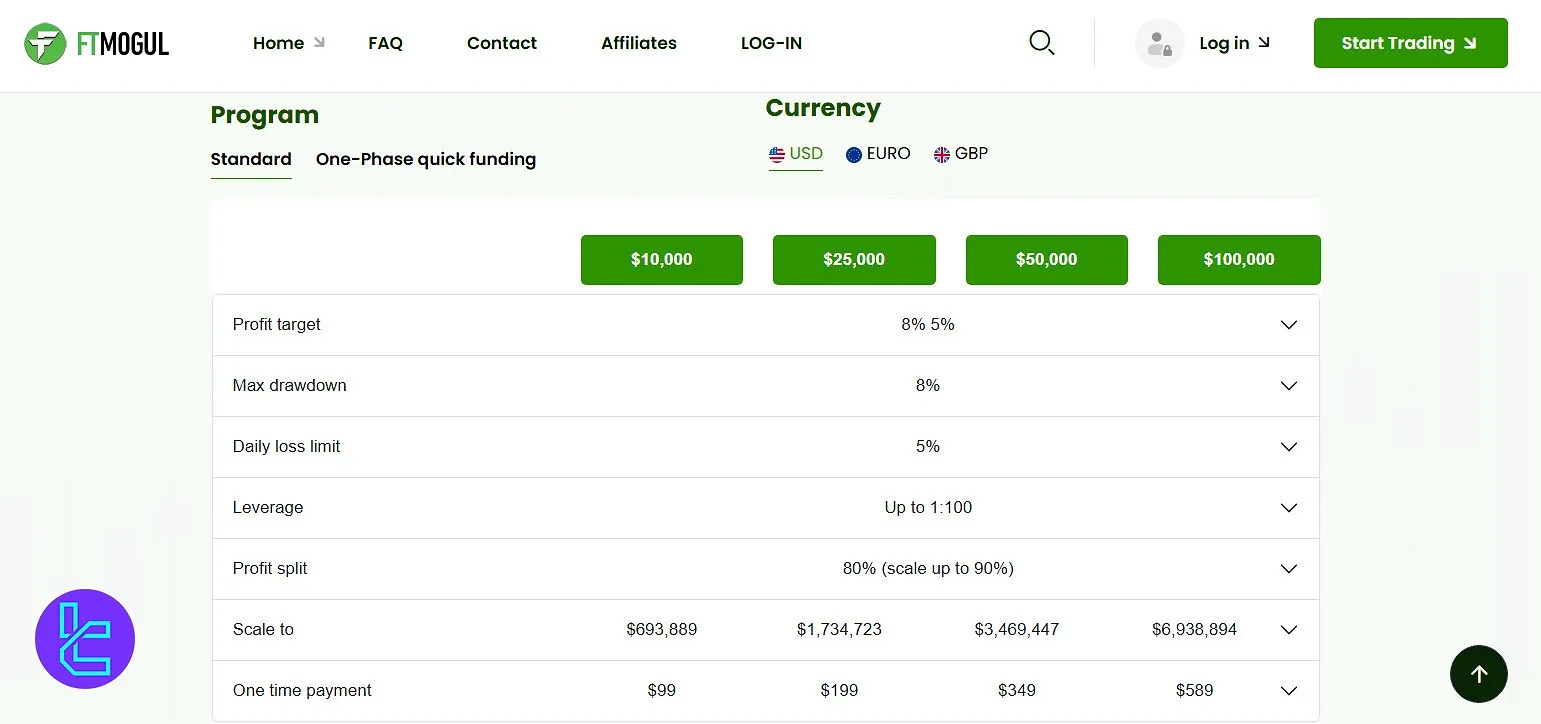Click the US flag icon
1541x724 pixels.
coord(777,155)
